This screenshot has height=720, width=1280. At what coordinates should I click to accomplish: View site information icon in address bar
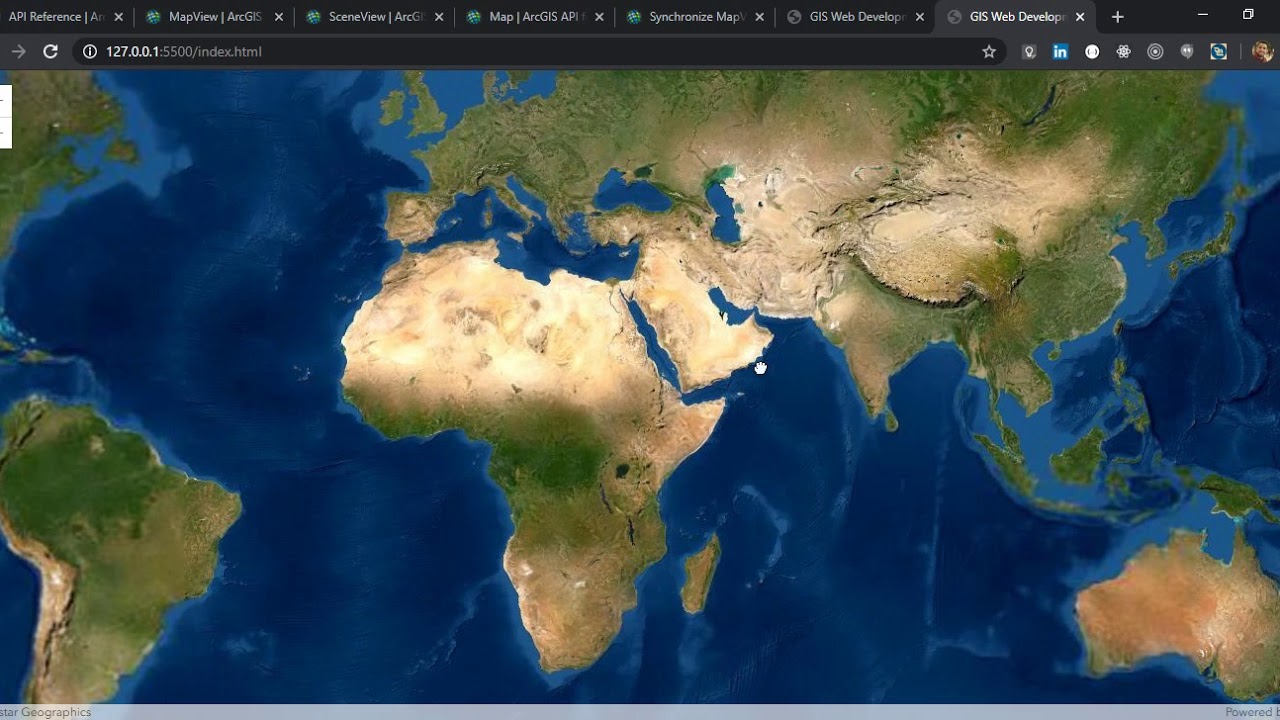coord(89,51)
